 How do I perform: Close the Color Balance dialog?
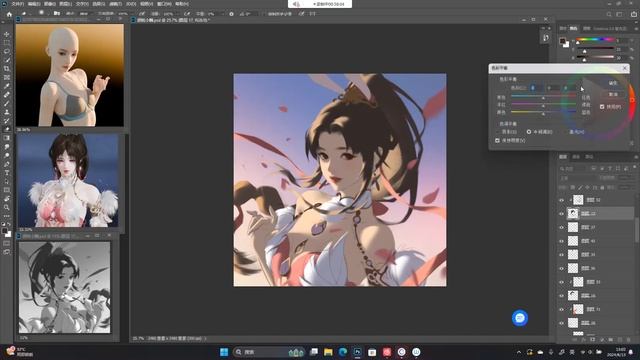pyautogui.click(x=624, y=68)
